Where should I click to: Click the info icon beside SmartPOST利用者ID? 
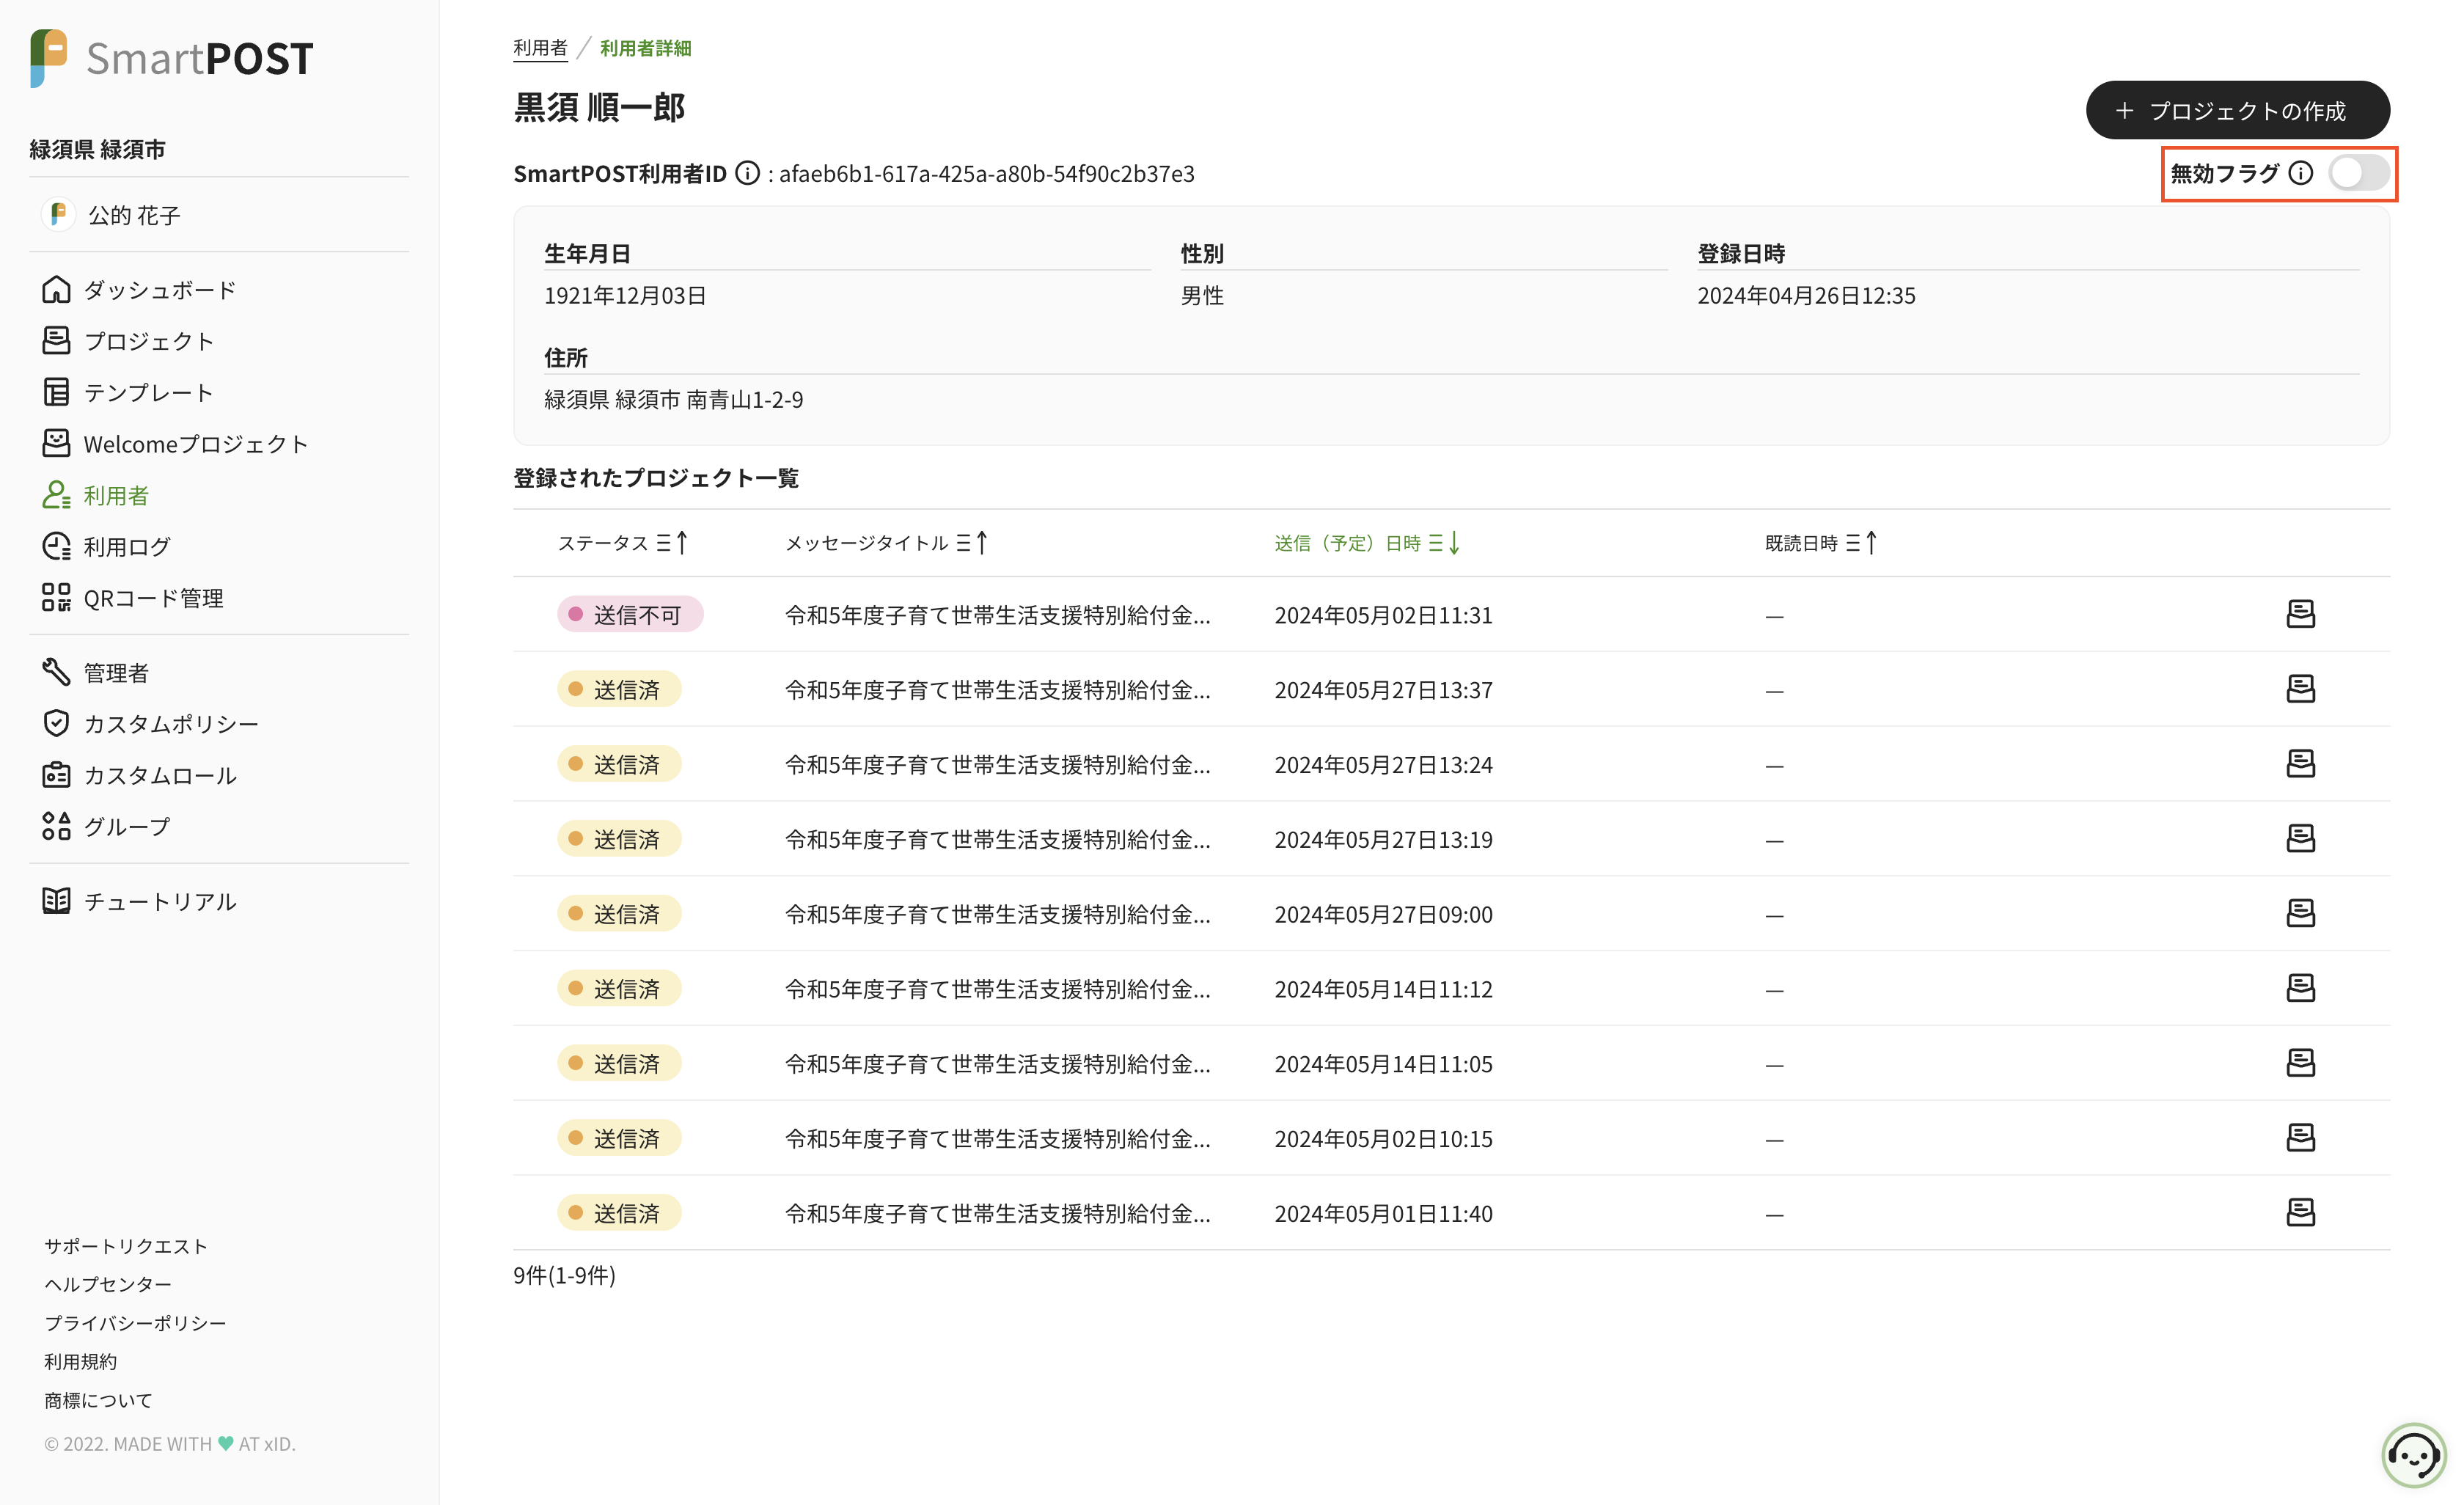(x=747, y=173)
